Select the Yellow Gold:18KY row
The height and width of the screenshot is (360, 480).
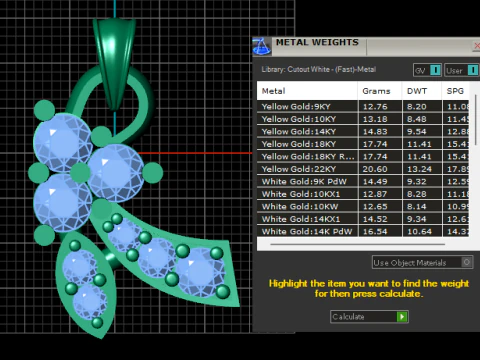click(x=363, y=144)
